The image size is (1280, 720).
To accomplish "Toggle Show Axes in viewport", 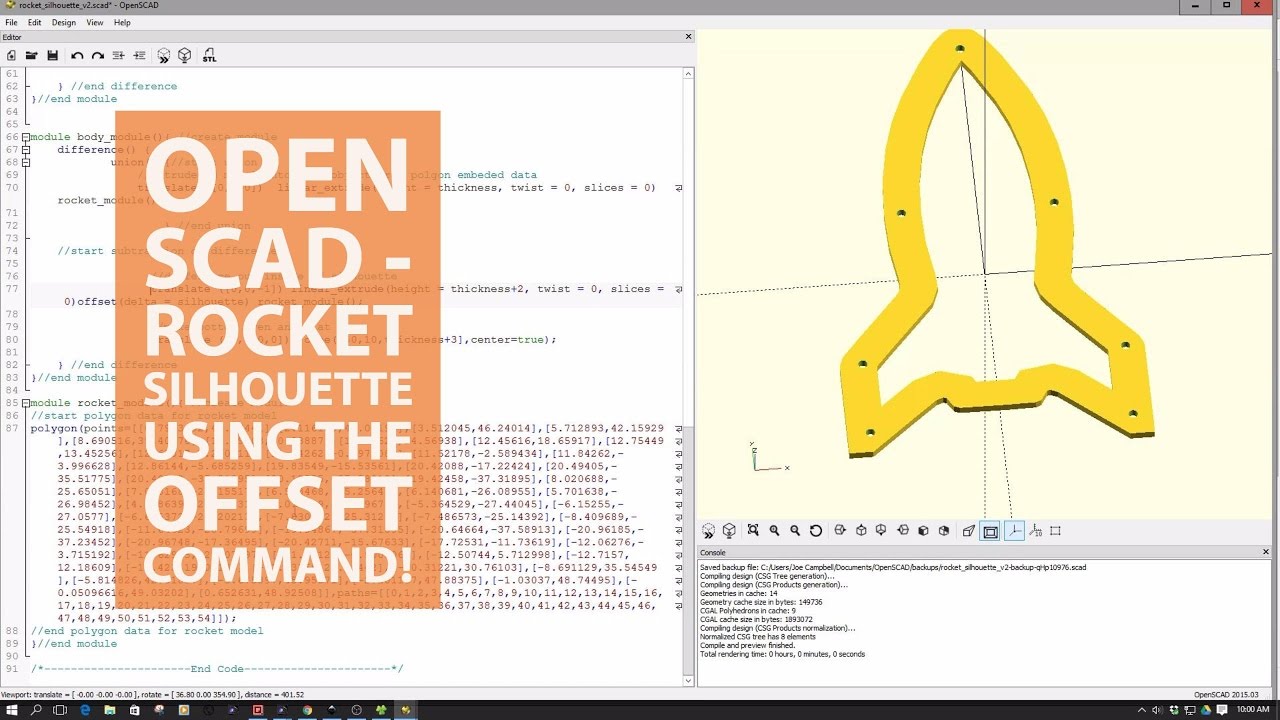I will click(x=1014, y=531).
